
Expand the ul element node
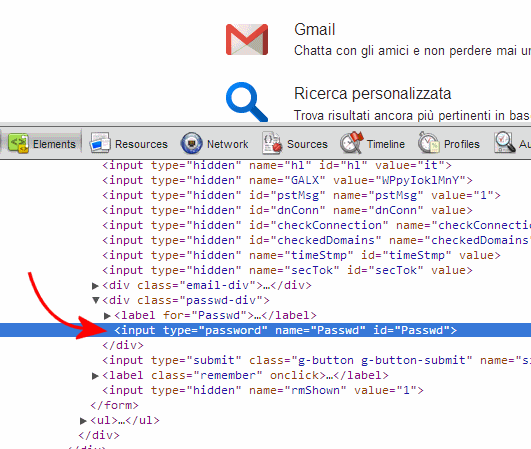(x=83, y=421)
